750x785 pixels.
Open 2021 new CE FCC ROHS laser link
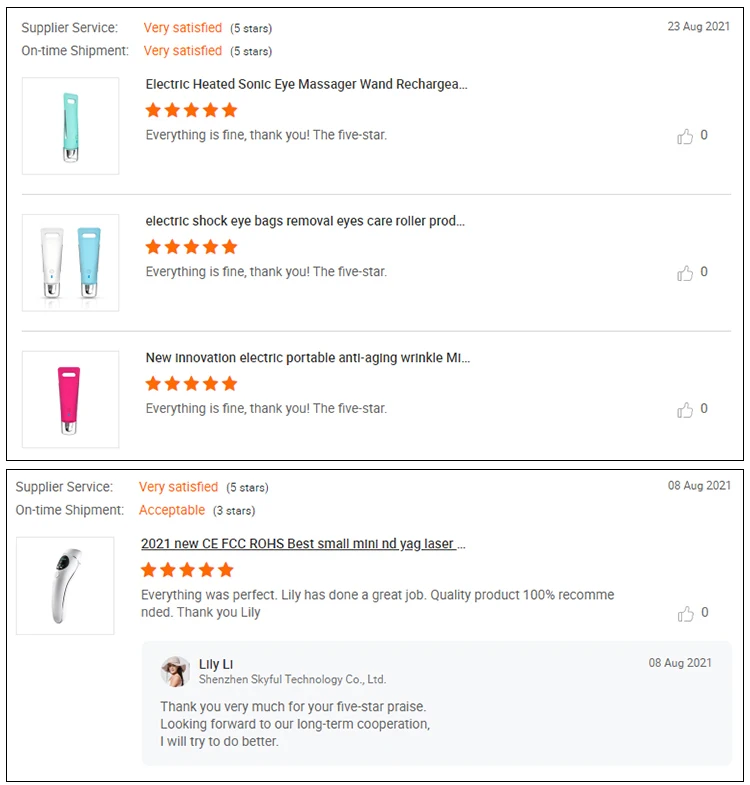click(303, 544)
